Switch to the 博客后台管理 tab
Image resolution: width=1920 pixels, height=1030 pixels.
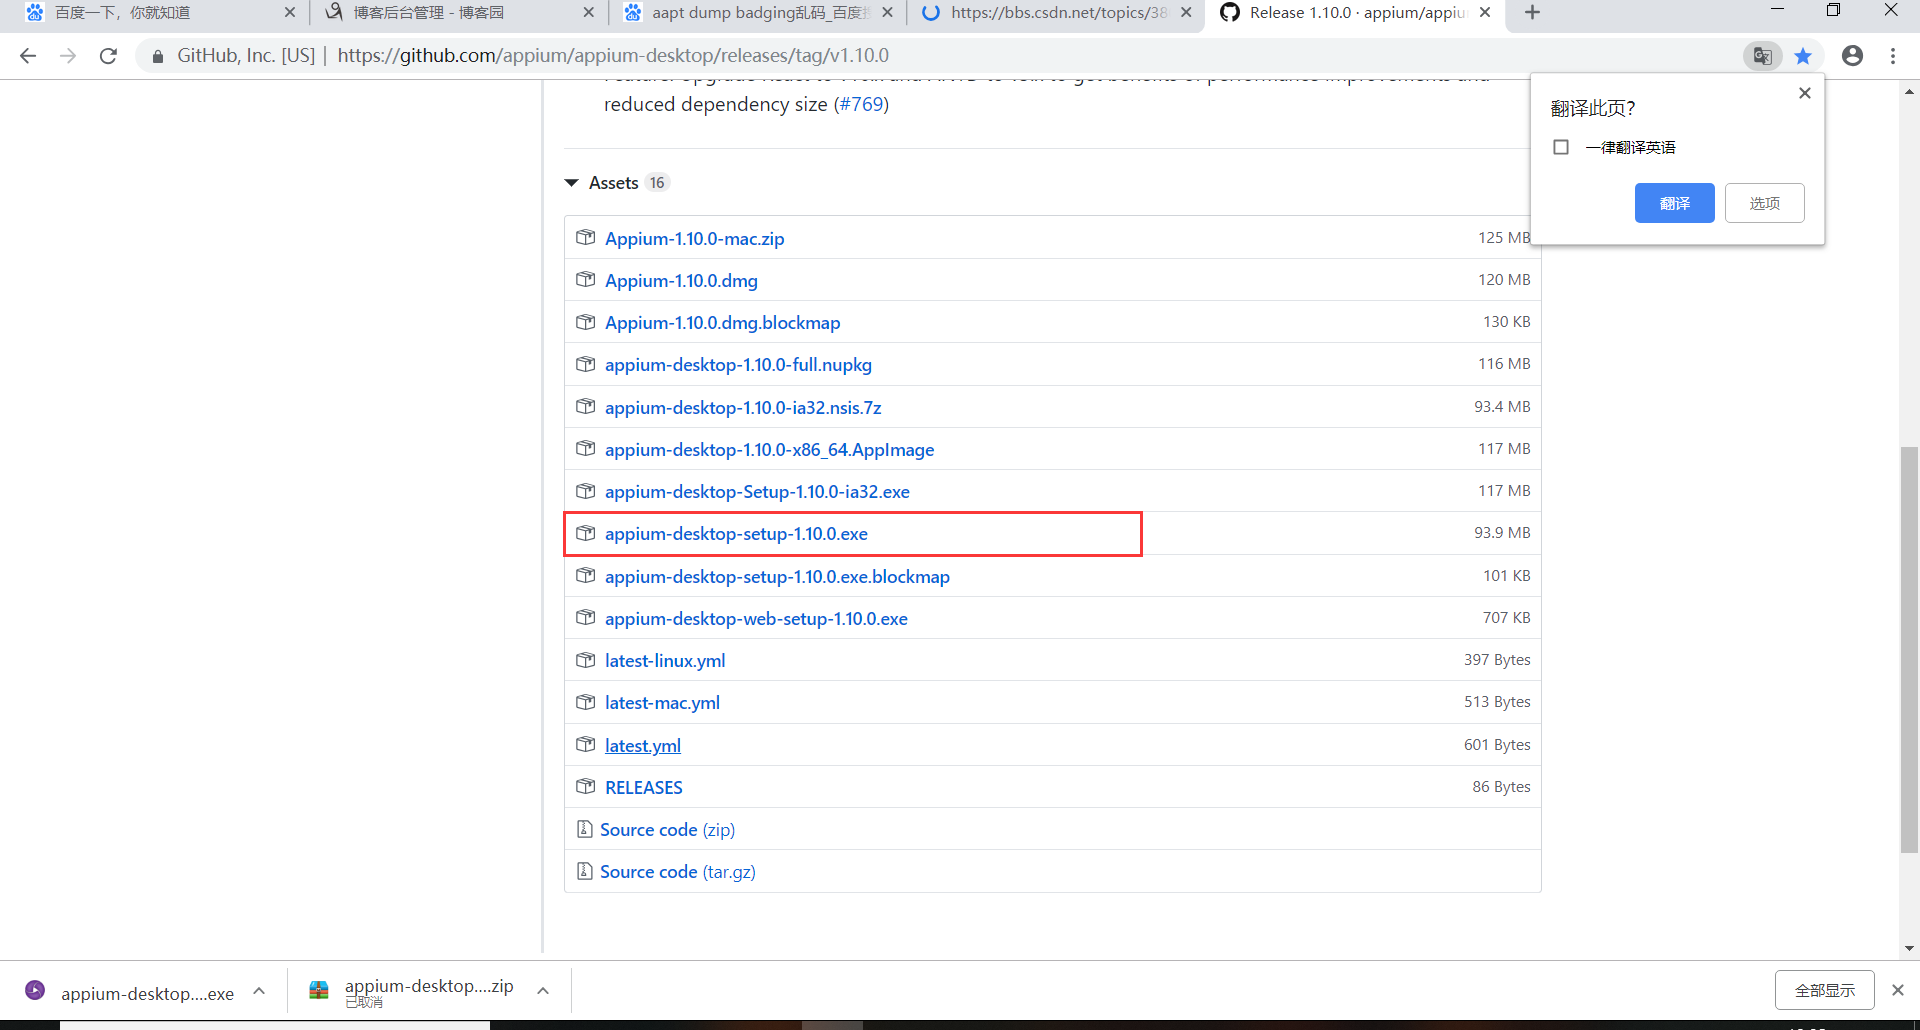coord(458,12)
